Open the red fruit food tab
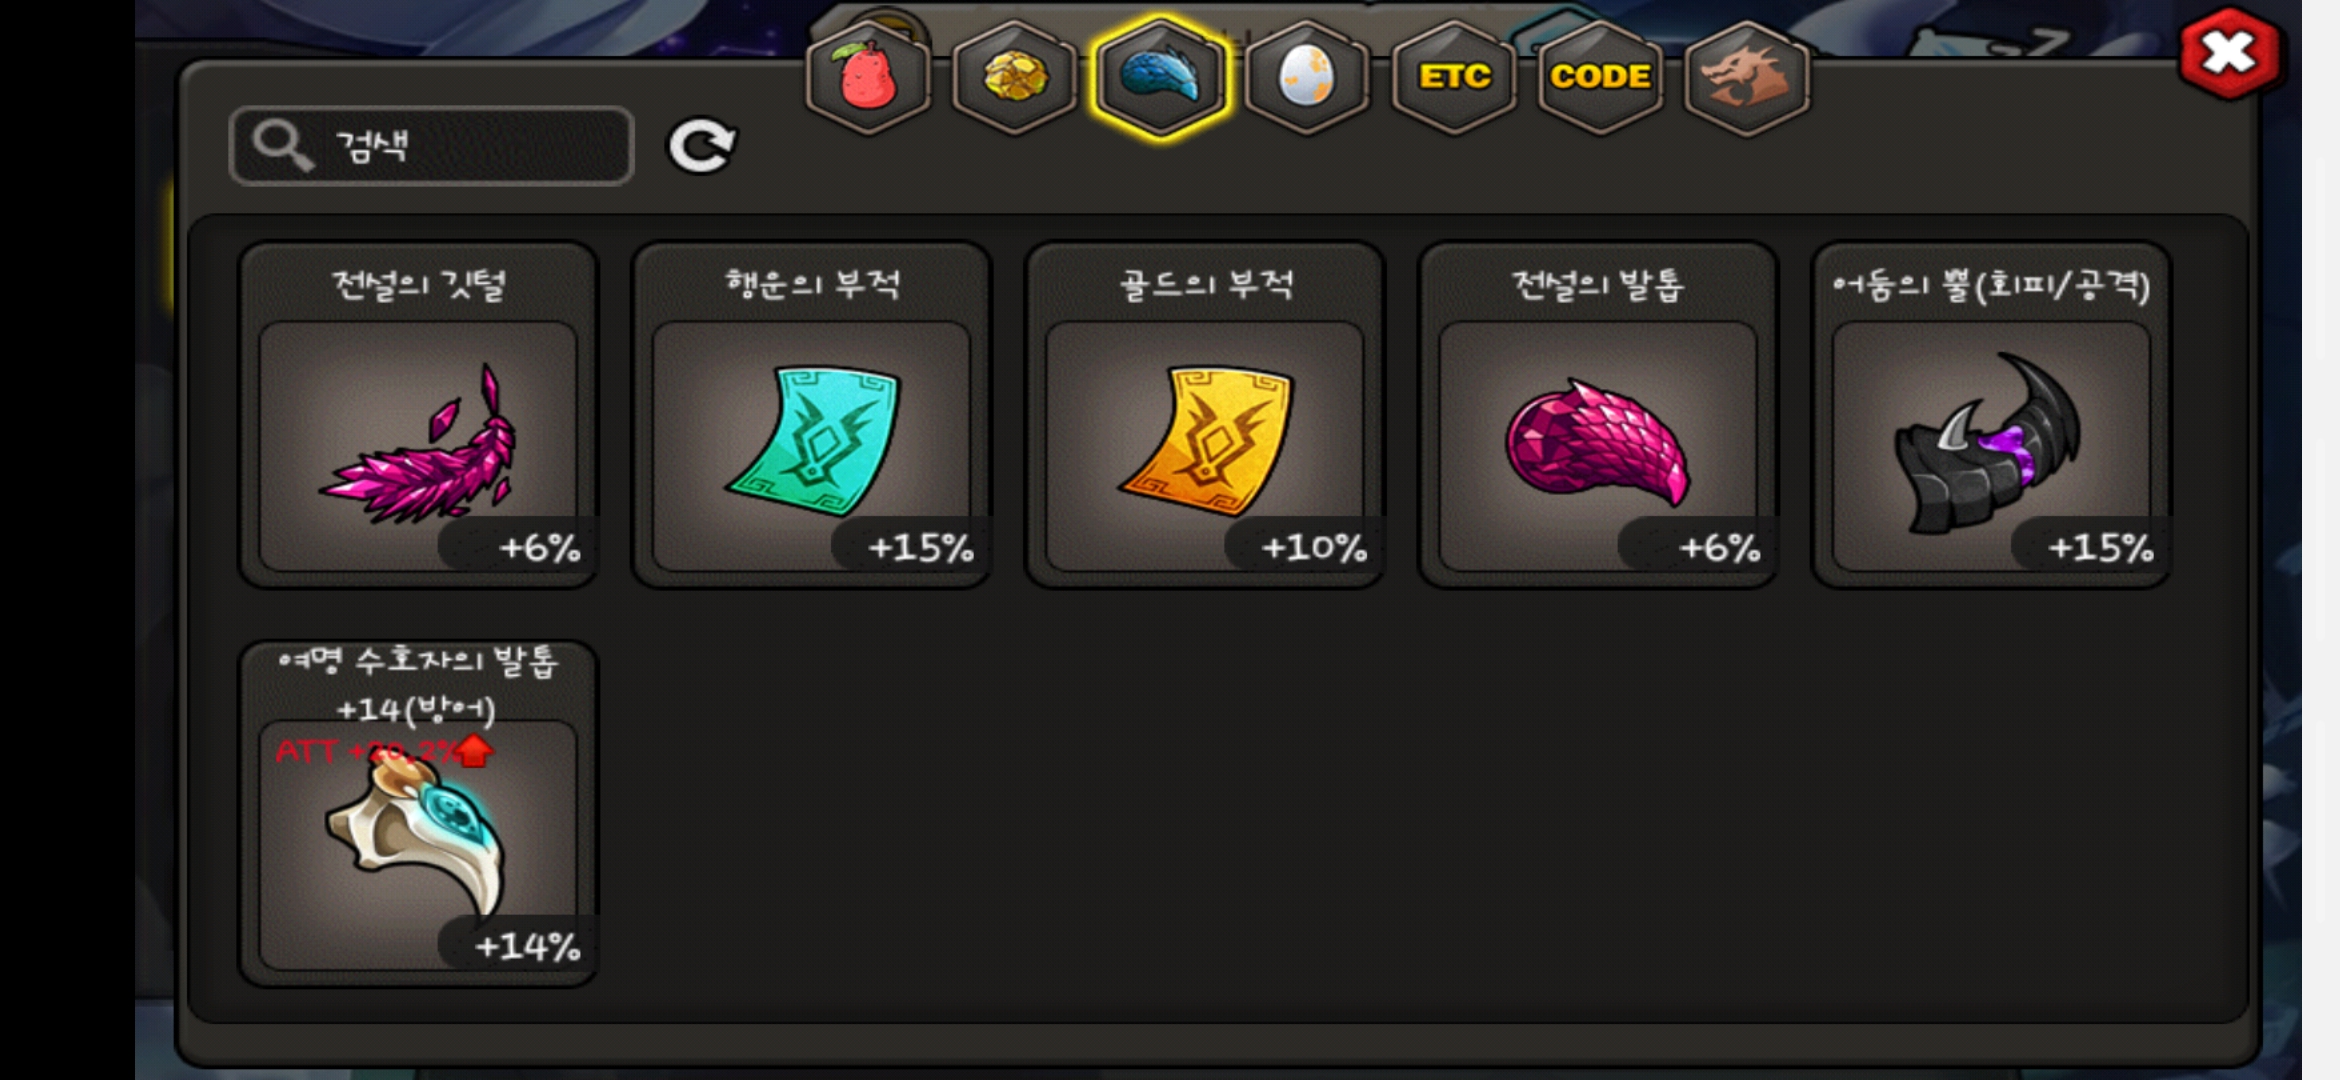This screenshot has height=1080, width=2340. (x=868, y=77)
